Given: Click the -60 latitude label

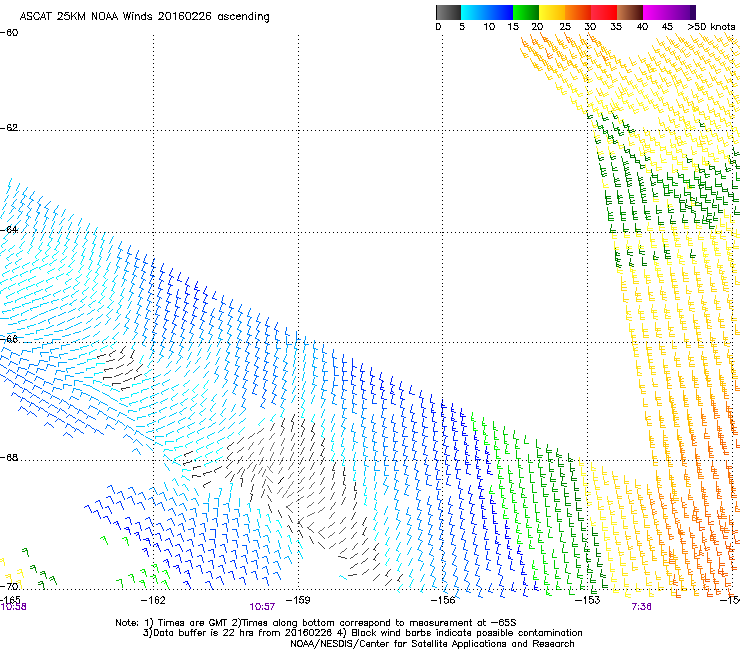Looking at the screenshot, I should pyautogui.click(x=9, y=33).
